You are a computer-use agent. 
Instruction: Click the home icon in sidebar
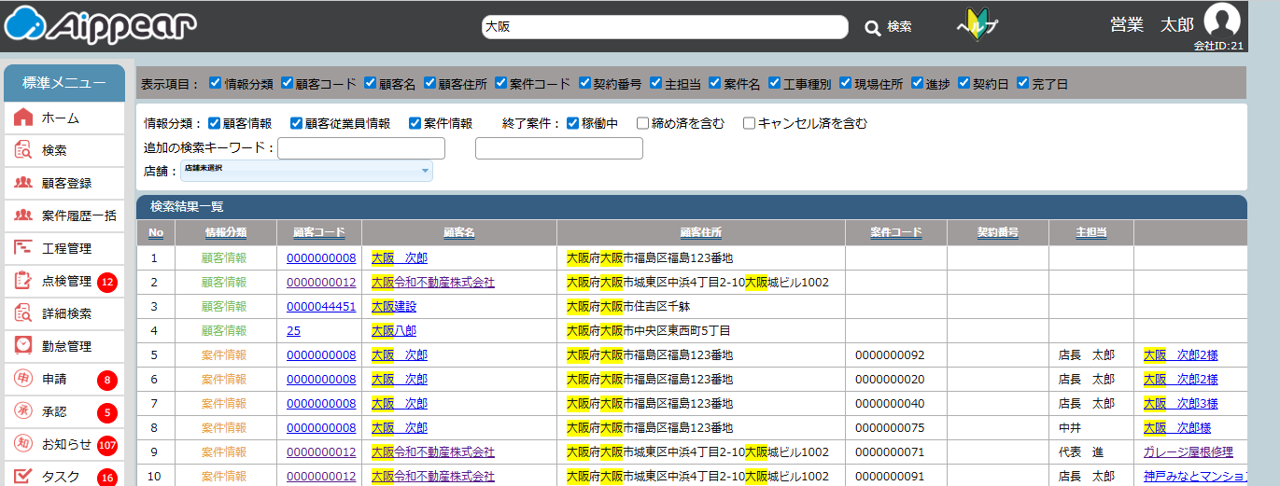coord(24,118)
